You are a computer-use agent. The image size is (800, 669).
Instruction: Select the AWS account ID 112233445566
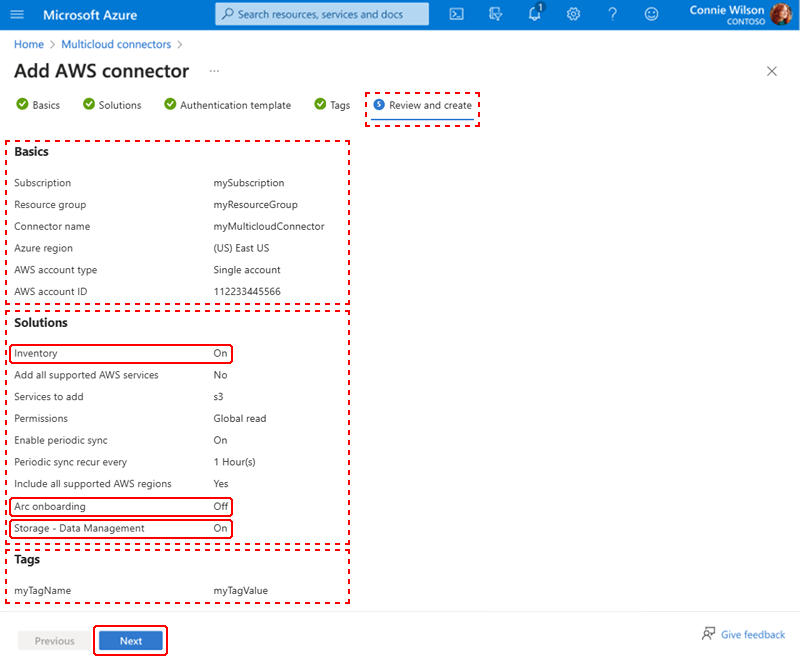coord(247,291)
